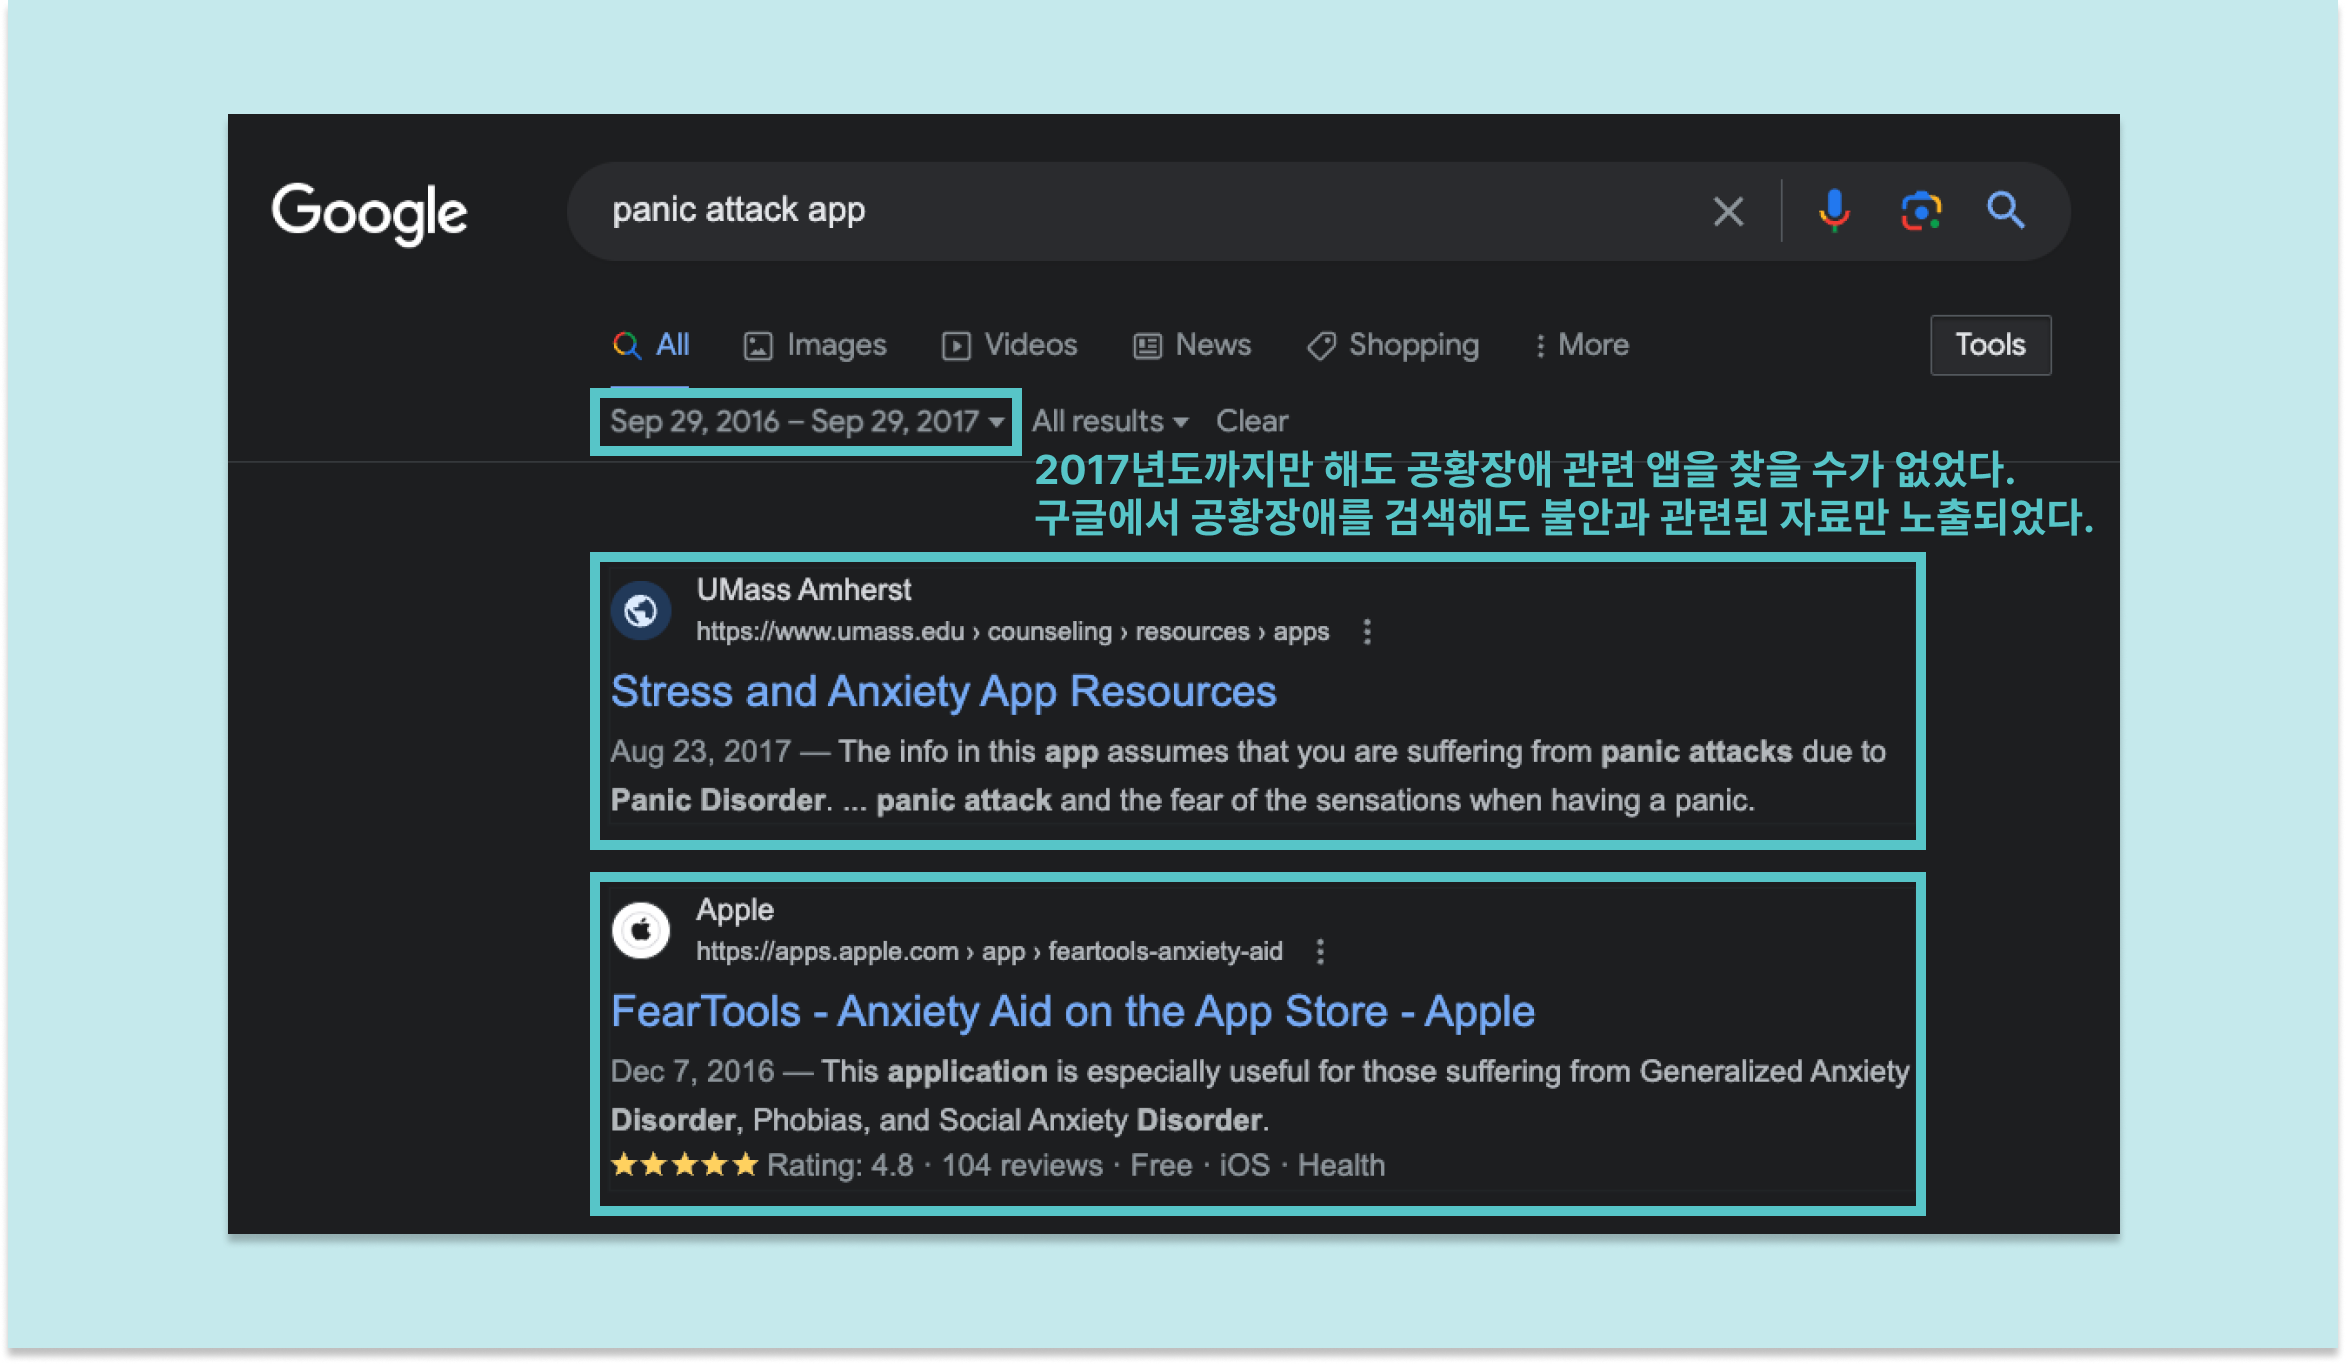Open the All results dropdown
Image resolution: width=2346 pixels, height=1364 pixels.
1109,421
